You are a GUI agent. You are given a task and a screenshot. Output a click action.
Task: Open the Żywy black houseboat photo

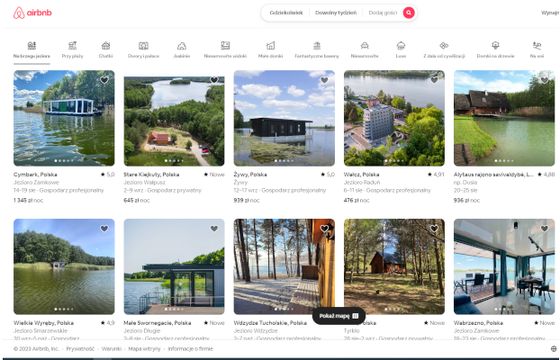(x=284, y=118)
